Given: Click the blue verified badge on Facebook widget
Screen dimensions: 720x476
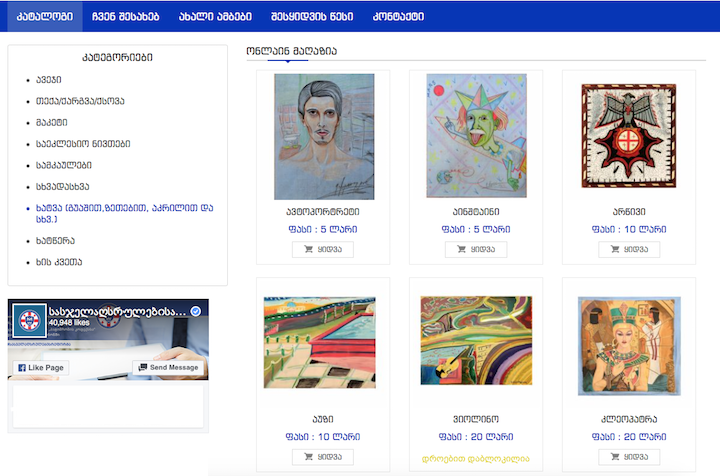Looking at the screenshot, I should tap(196, 311).
